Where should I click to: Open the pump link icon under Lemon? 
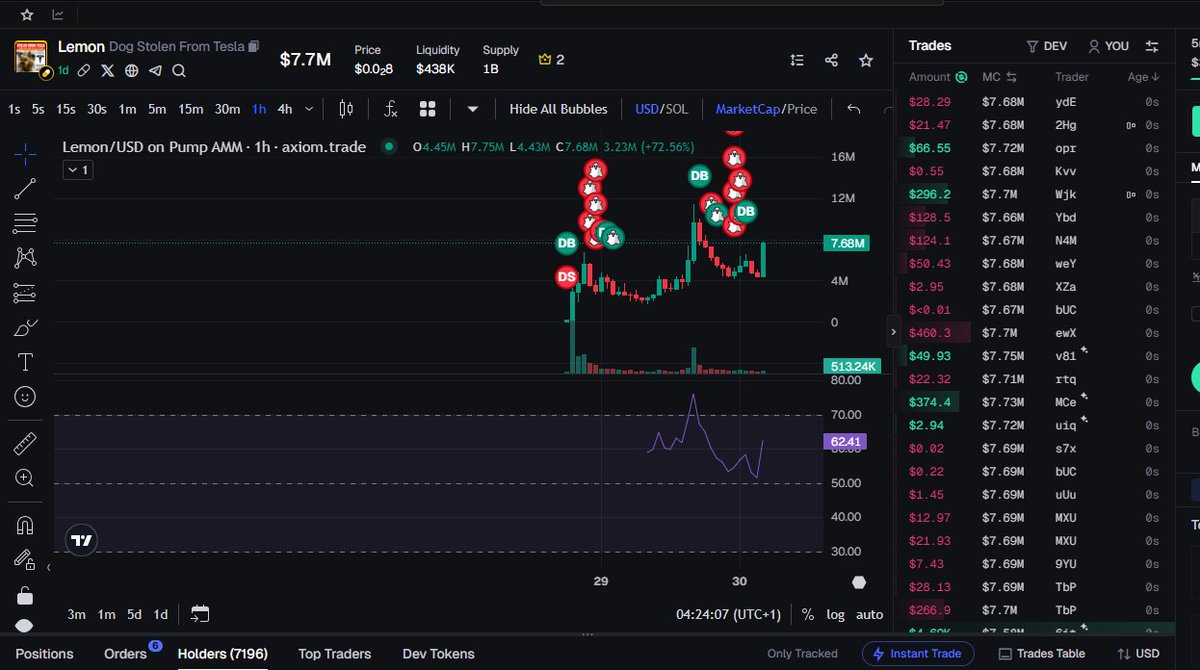[85, 71]
